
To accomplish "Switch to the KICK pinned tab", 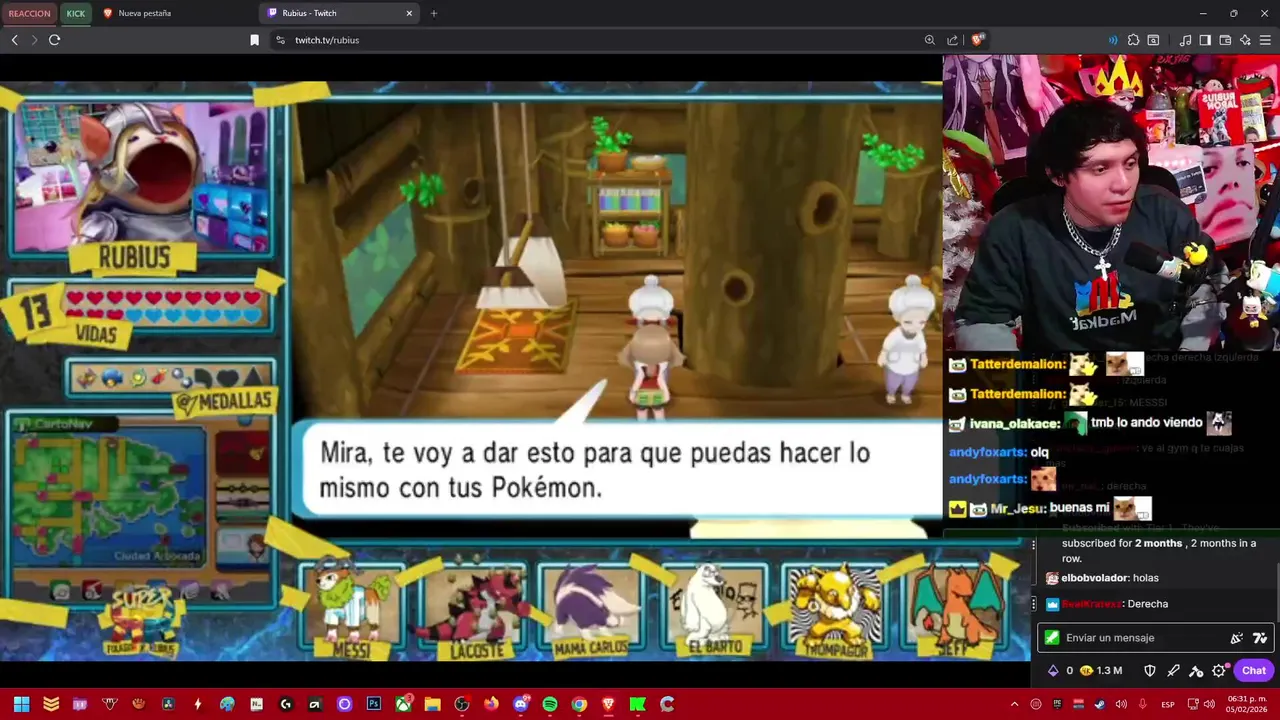I will [76, 13].
